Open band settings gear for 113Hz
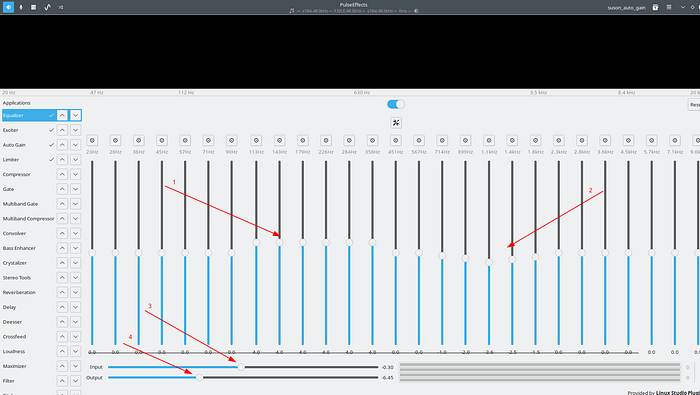The width and height of the screenshot is (700, 395). coord(256,140)
